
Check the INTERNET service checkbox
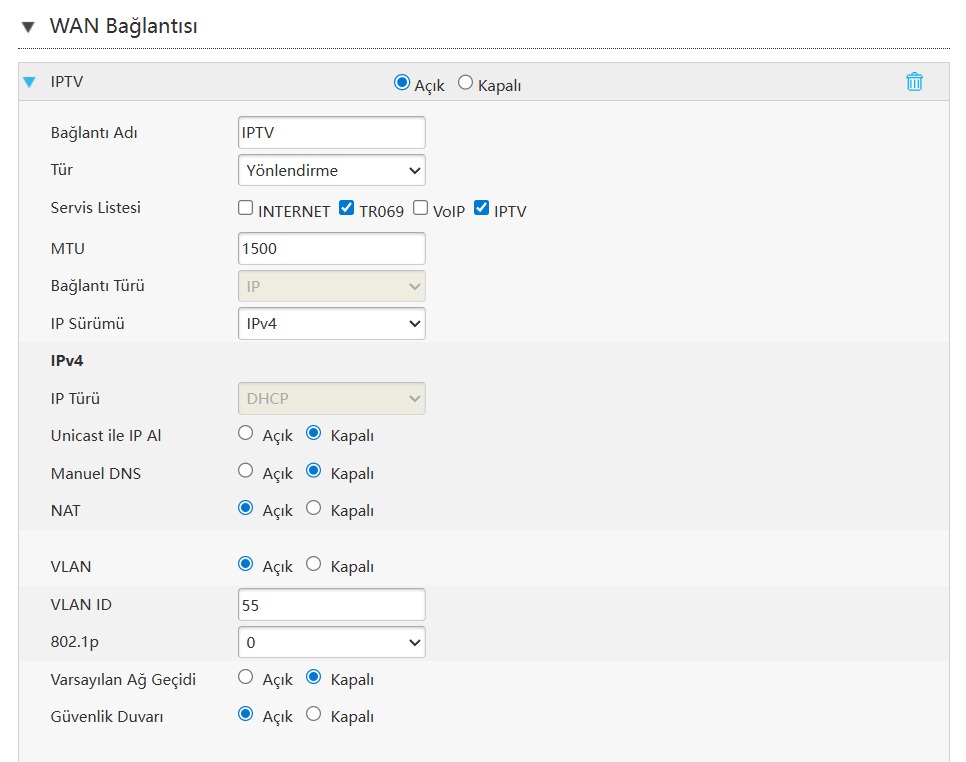[245, 209]
